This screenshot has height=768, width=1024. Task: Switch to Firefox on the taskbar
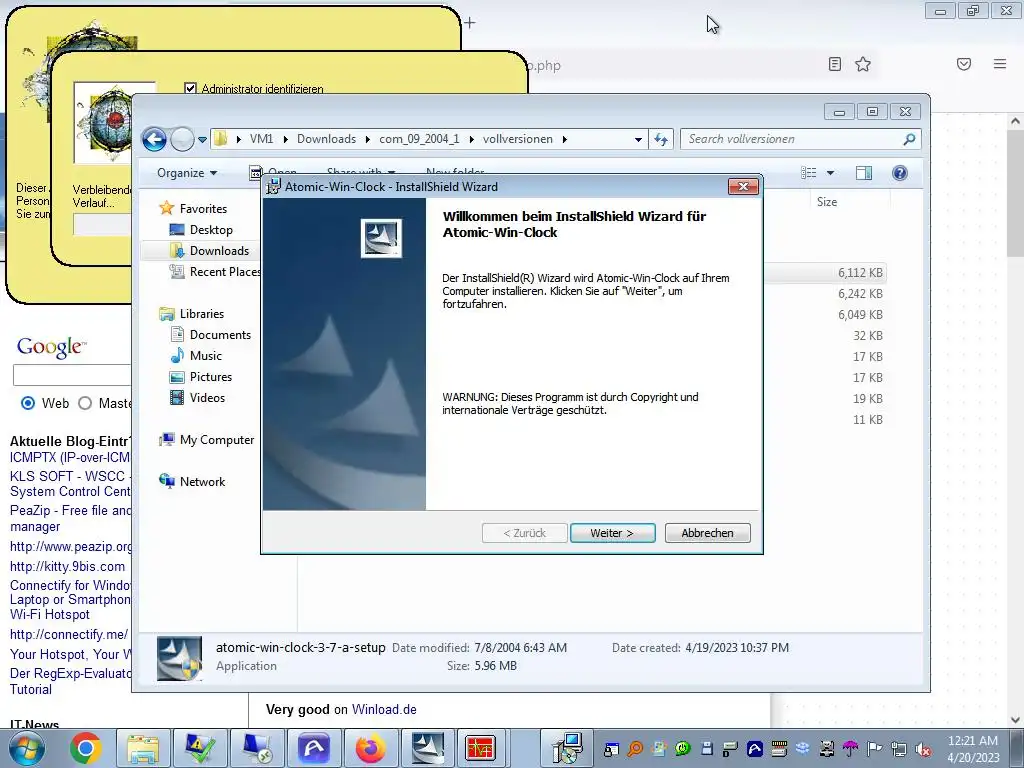click(x=370, y=748)
